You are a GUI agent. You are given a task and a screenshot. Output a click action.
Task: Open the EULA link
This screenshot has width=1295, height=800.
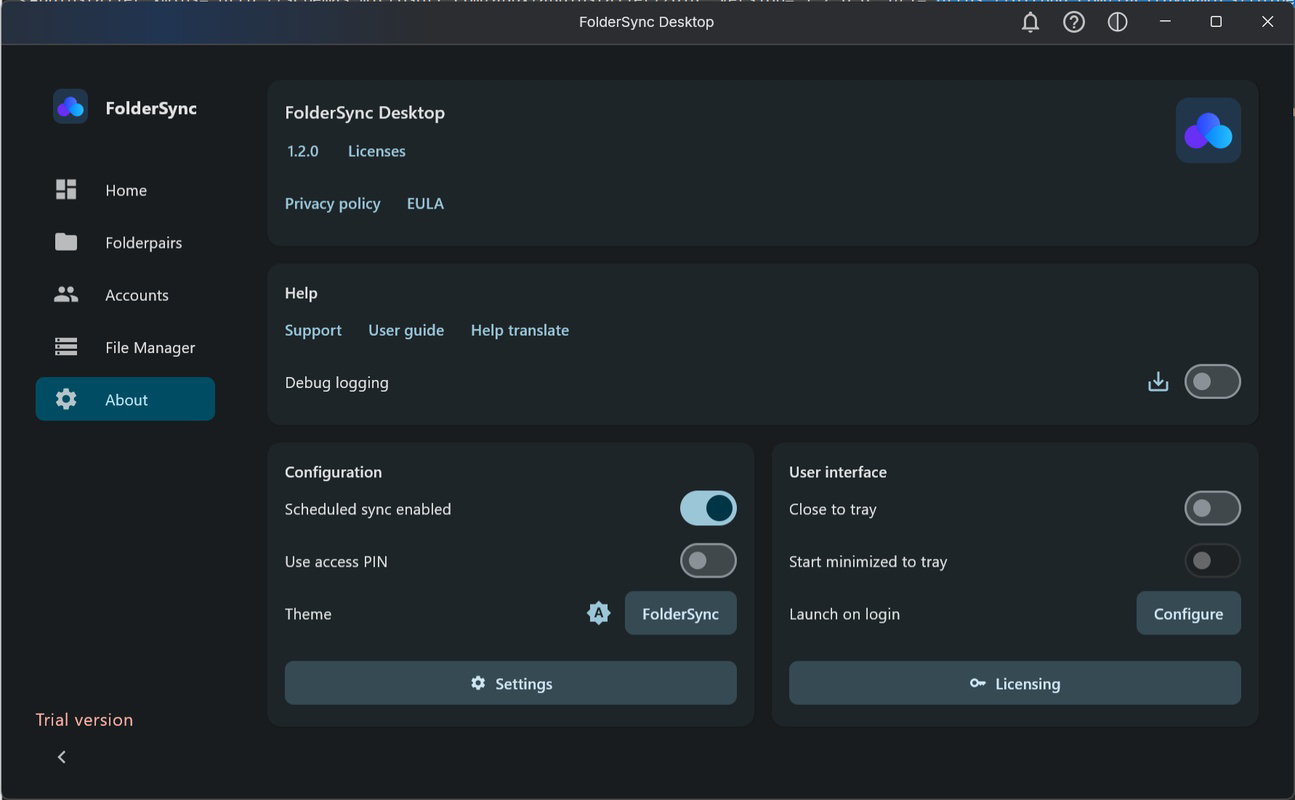click(x=425, y=203)
